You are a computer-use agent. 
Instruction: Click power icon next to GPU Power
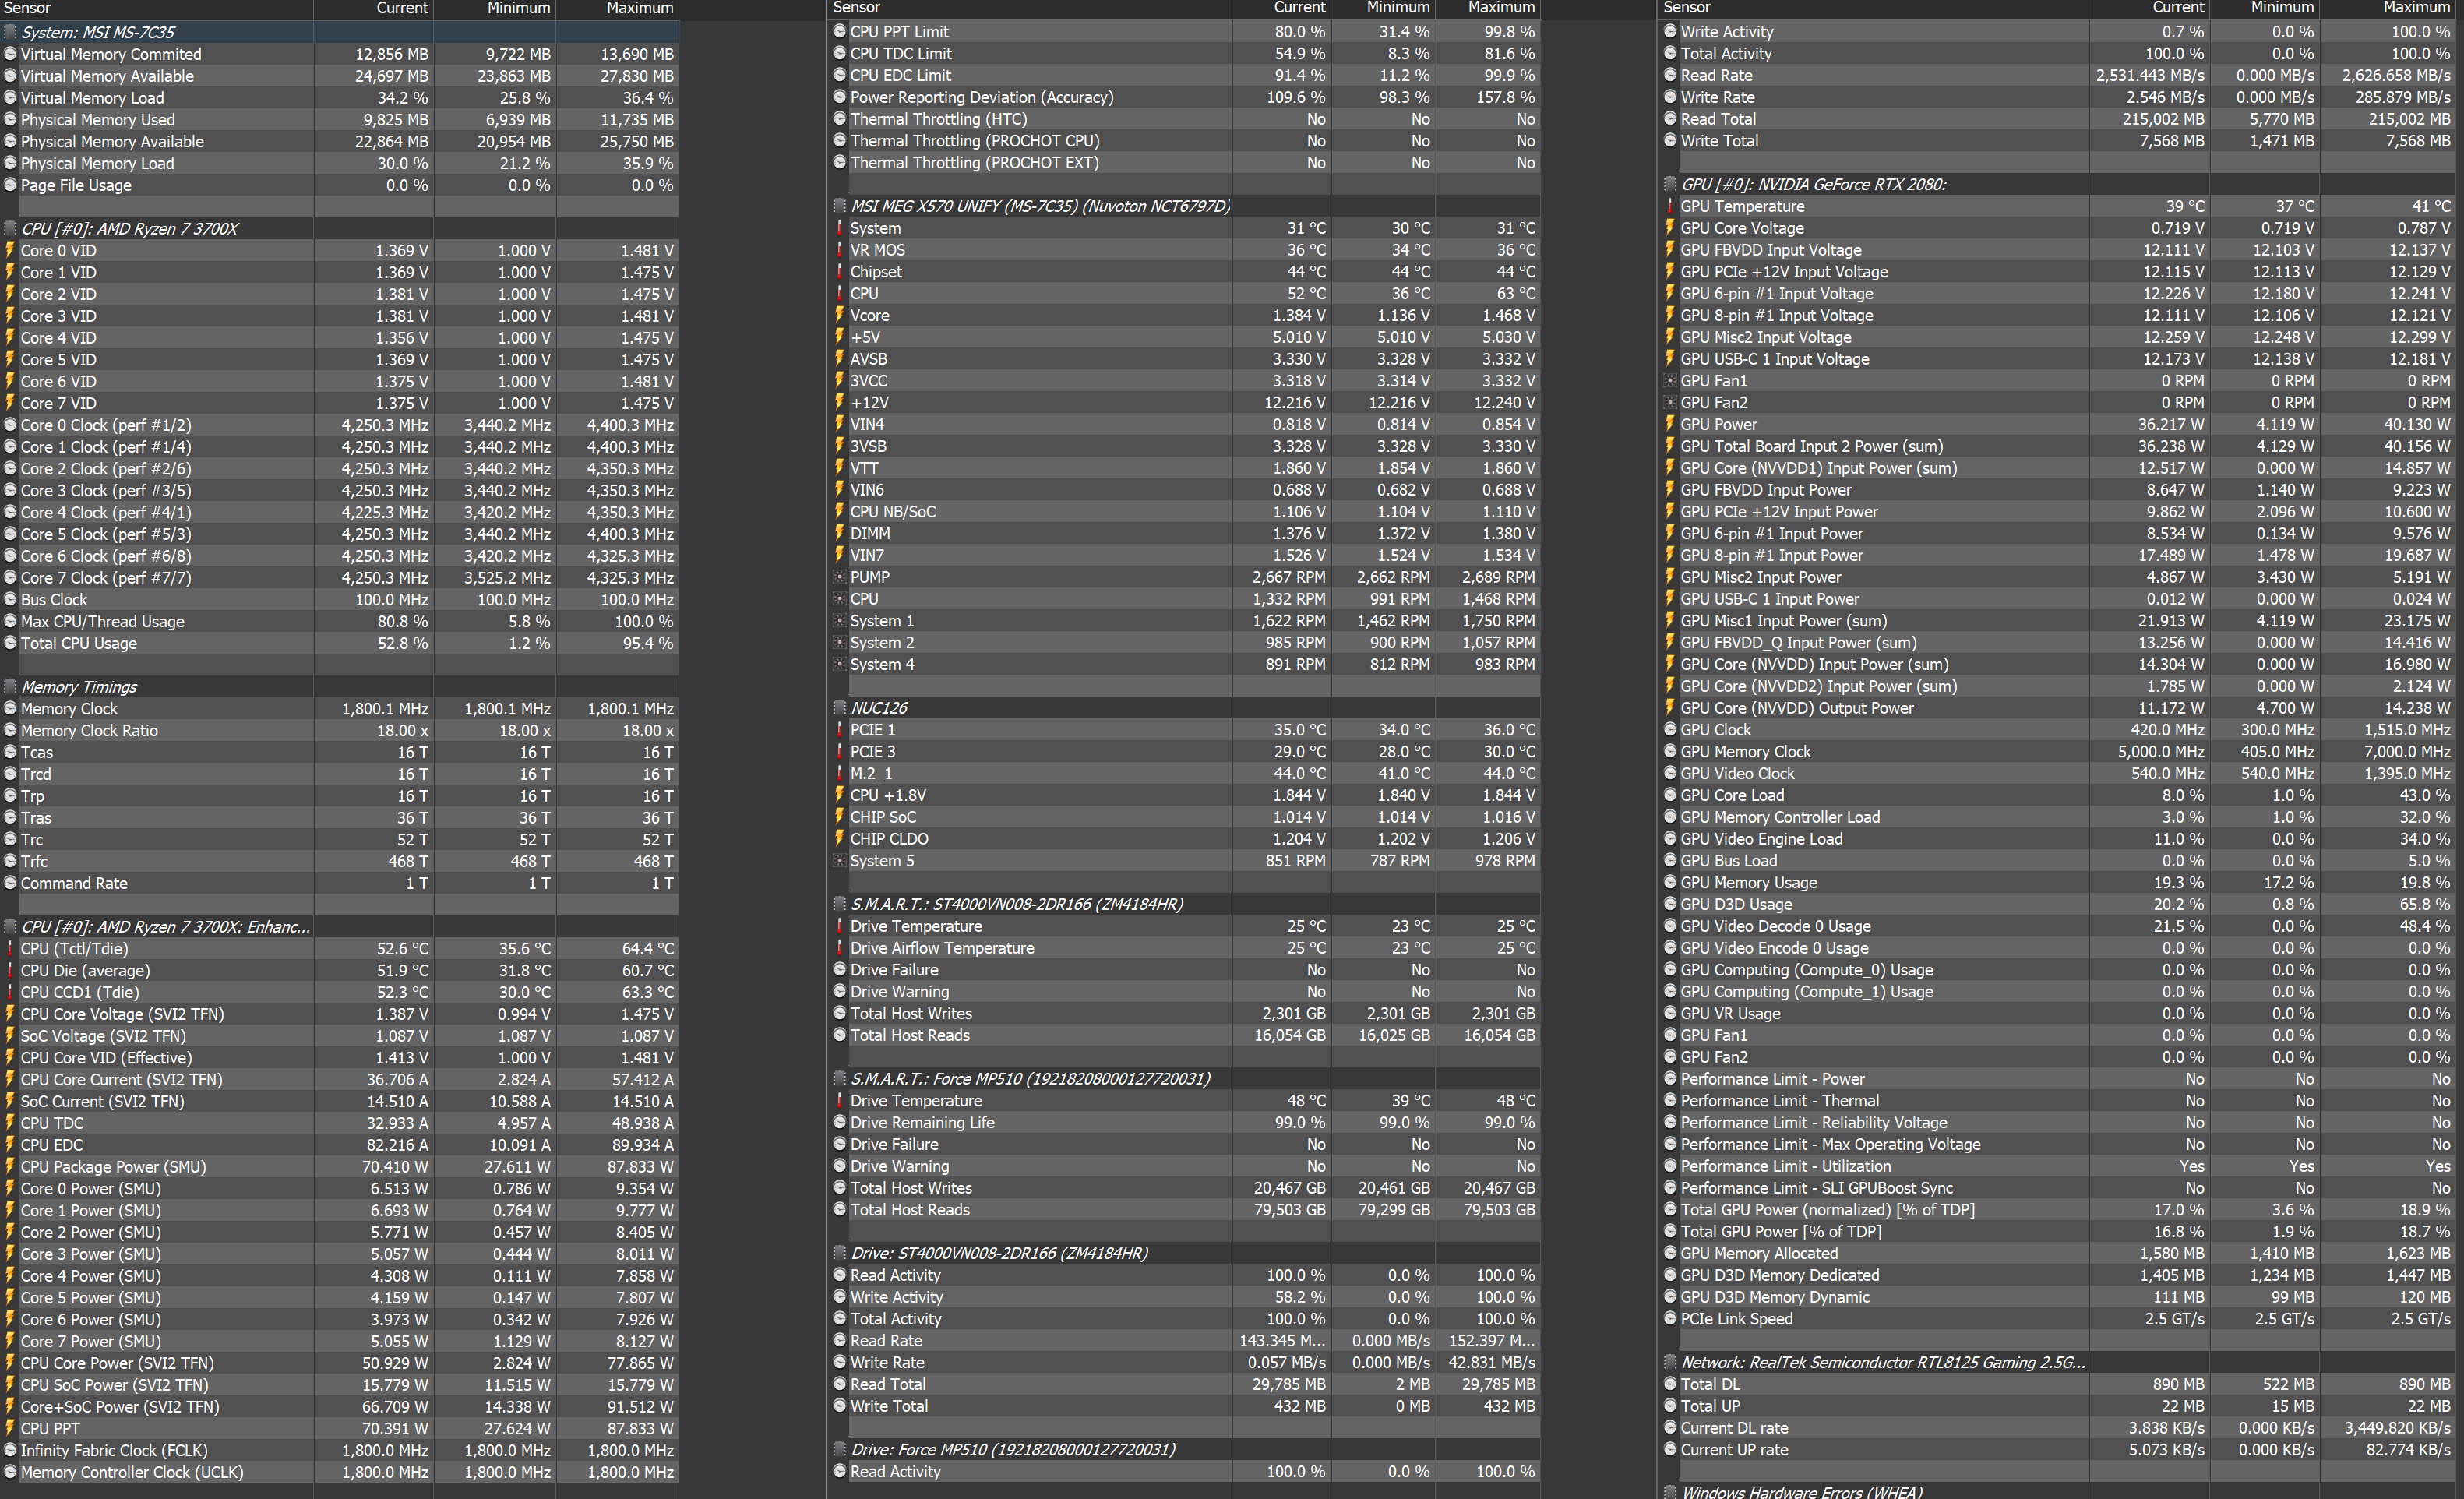pos(1670,424)
